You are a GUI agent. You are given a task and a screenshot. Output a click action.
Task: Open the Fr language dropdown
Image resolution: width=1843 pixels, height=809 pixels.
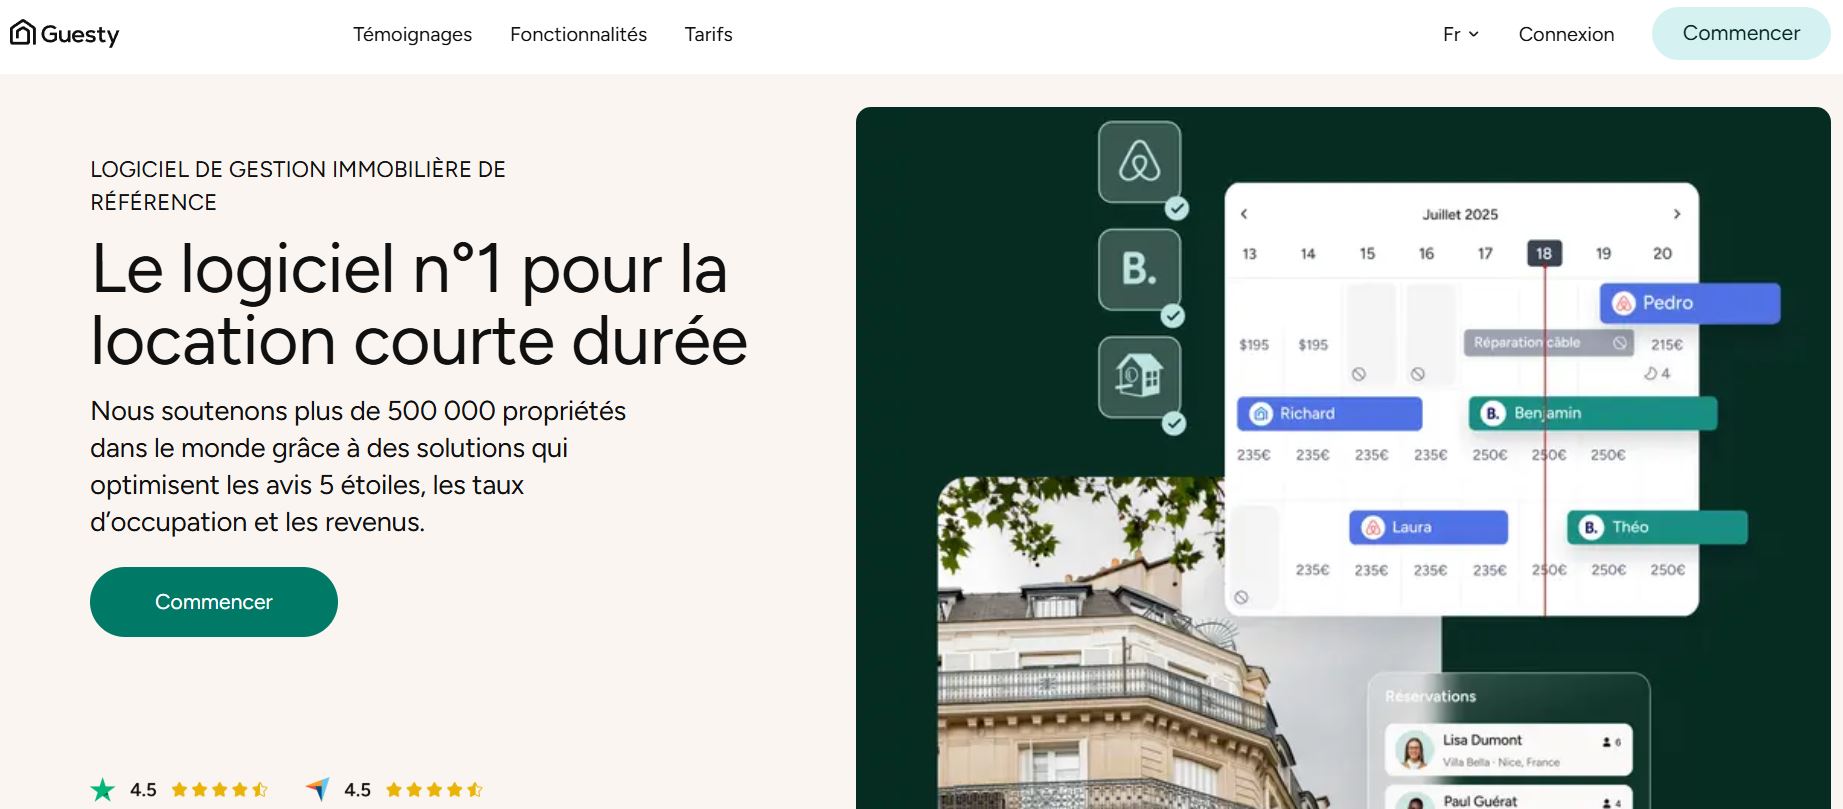[1460, 34]
